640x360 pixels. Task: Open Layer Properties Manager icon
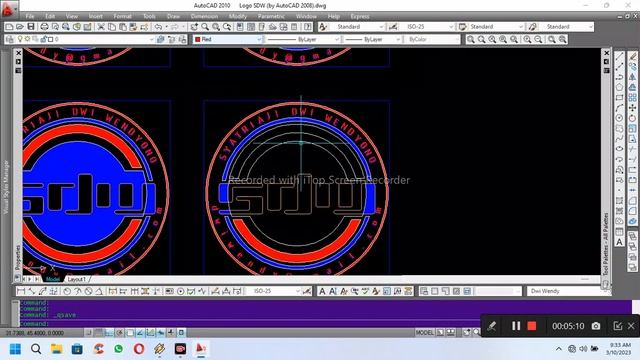pos(10,39)
